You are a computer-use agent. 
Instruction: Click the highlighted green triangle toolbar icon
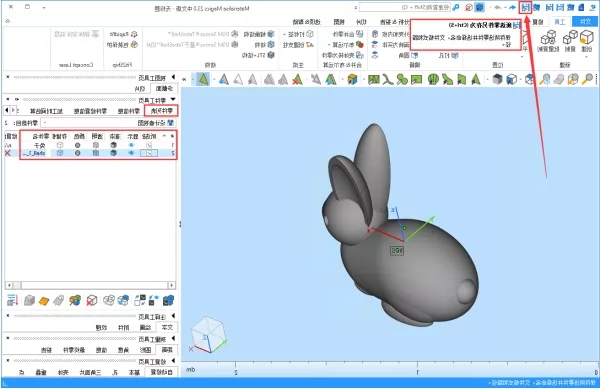pyautogui.click(x=203, y=79)
